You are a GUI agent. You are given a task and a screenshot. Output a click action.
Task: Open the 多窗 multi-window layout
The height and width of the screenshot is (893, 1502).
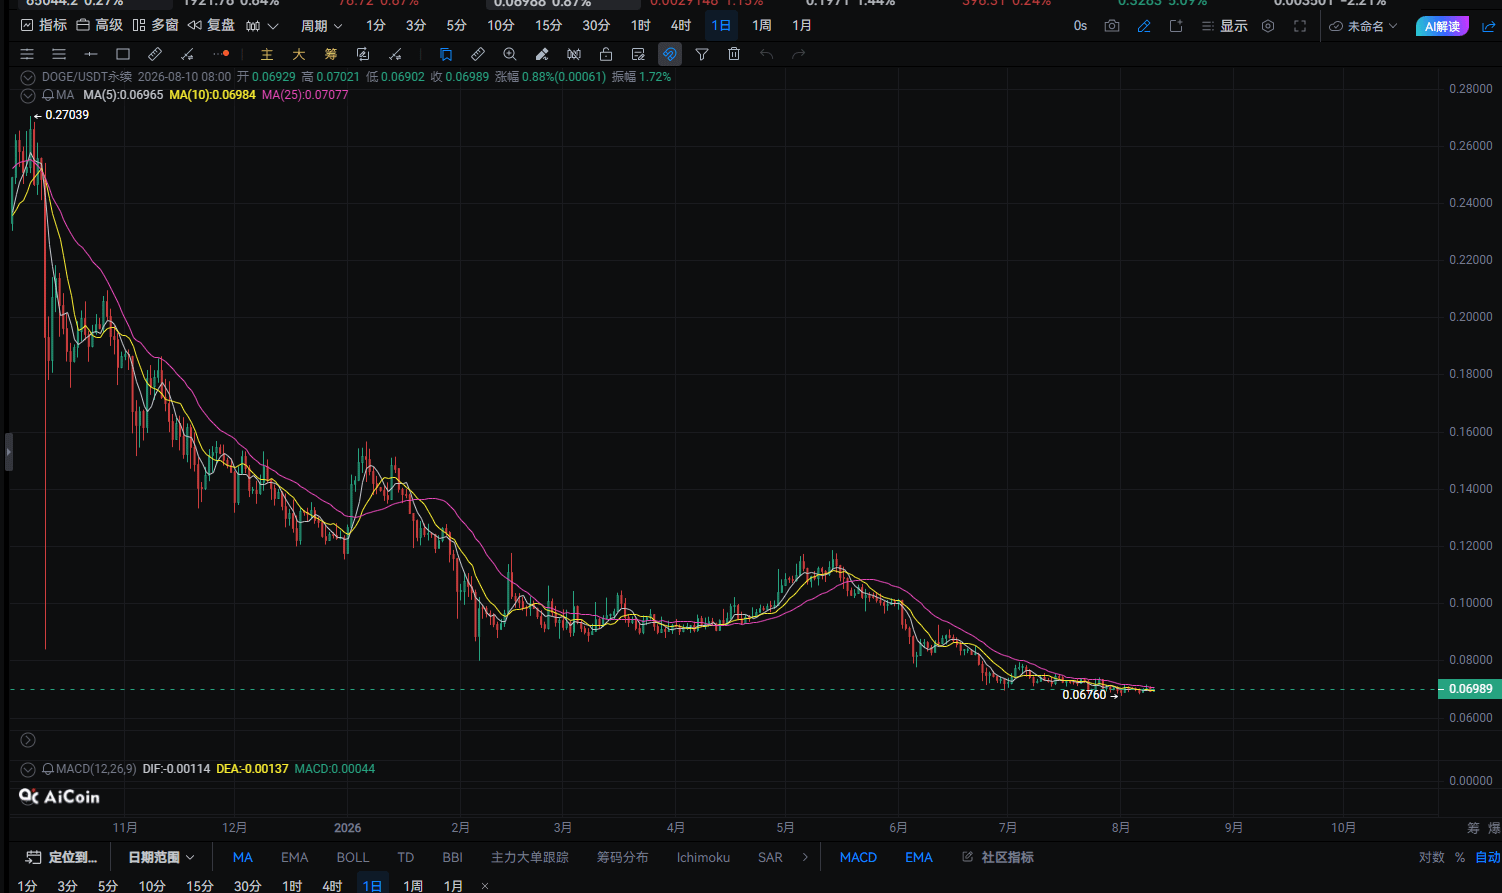point(156,26)
